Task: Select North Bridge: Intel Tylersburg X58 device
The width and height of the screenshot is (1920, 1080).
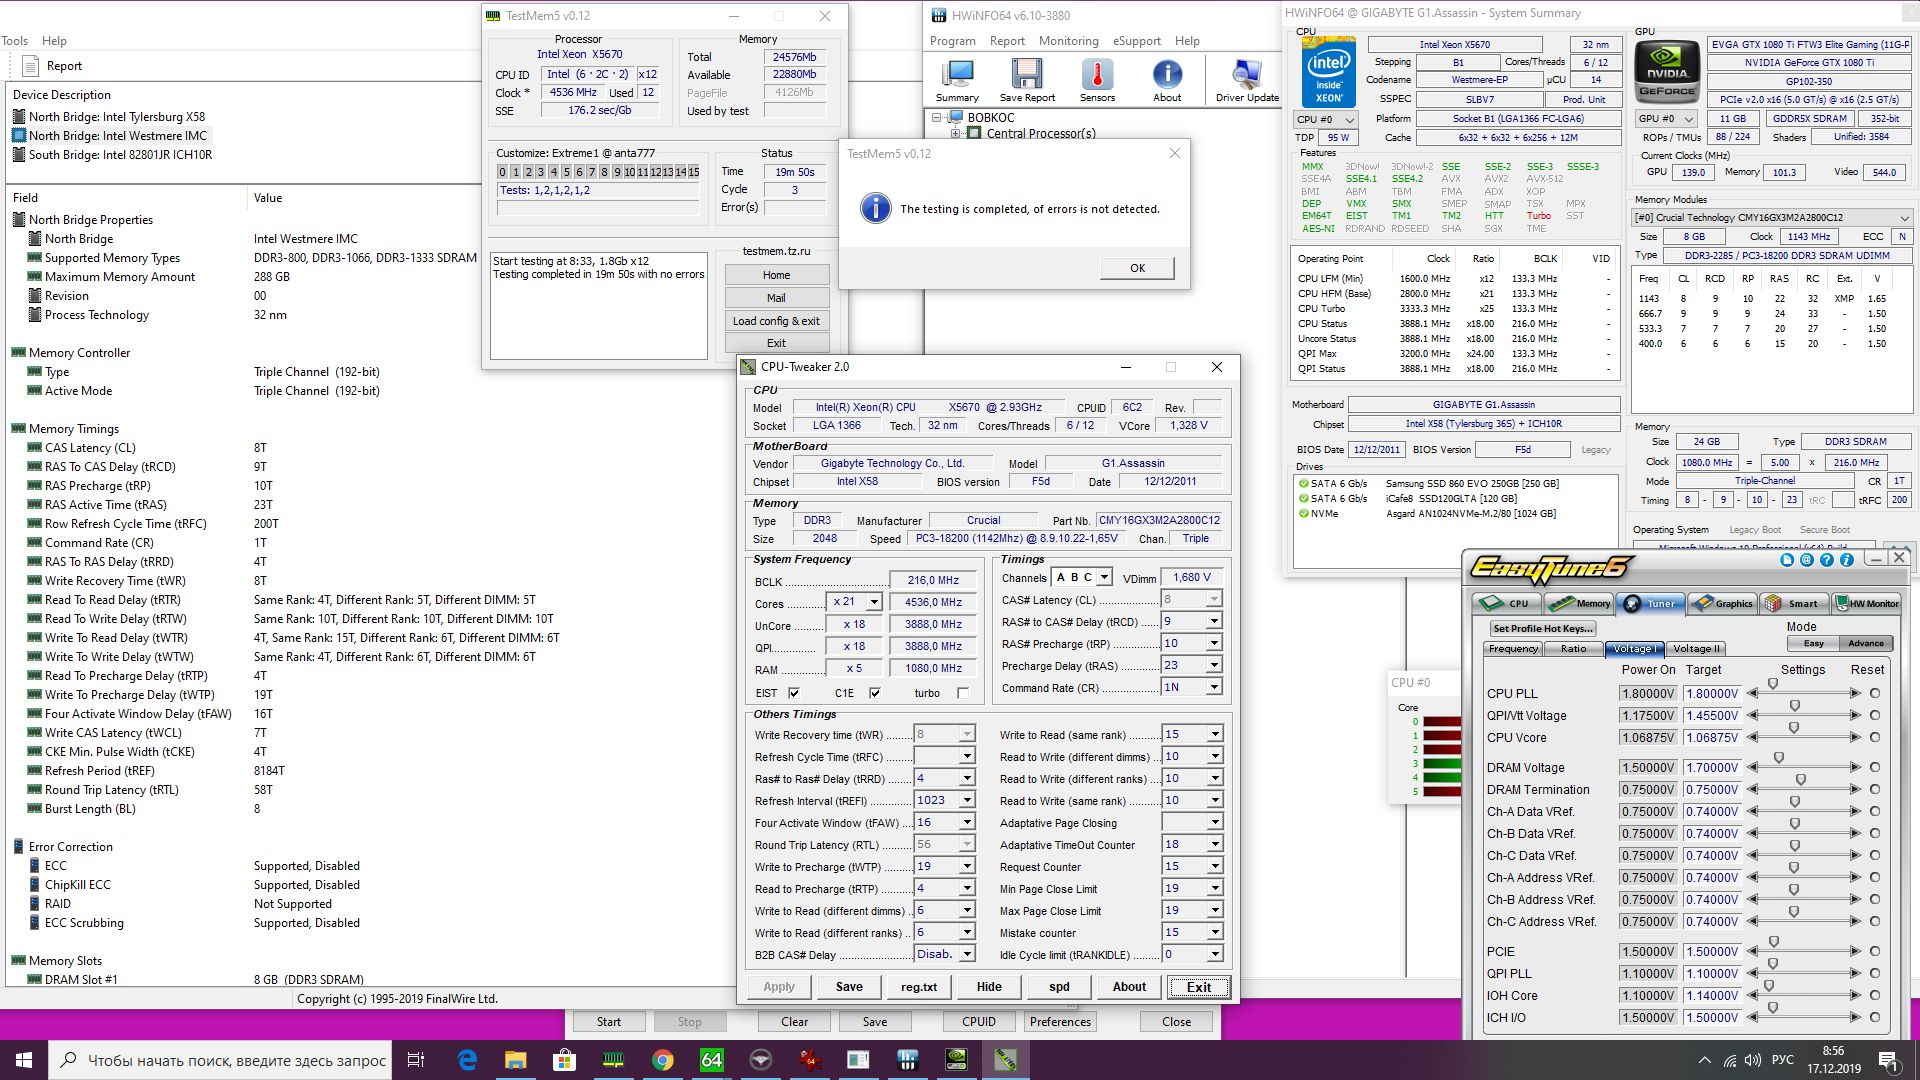Action: click(116, 117)
